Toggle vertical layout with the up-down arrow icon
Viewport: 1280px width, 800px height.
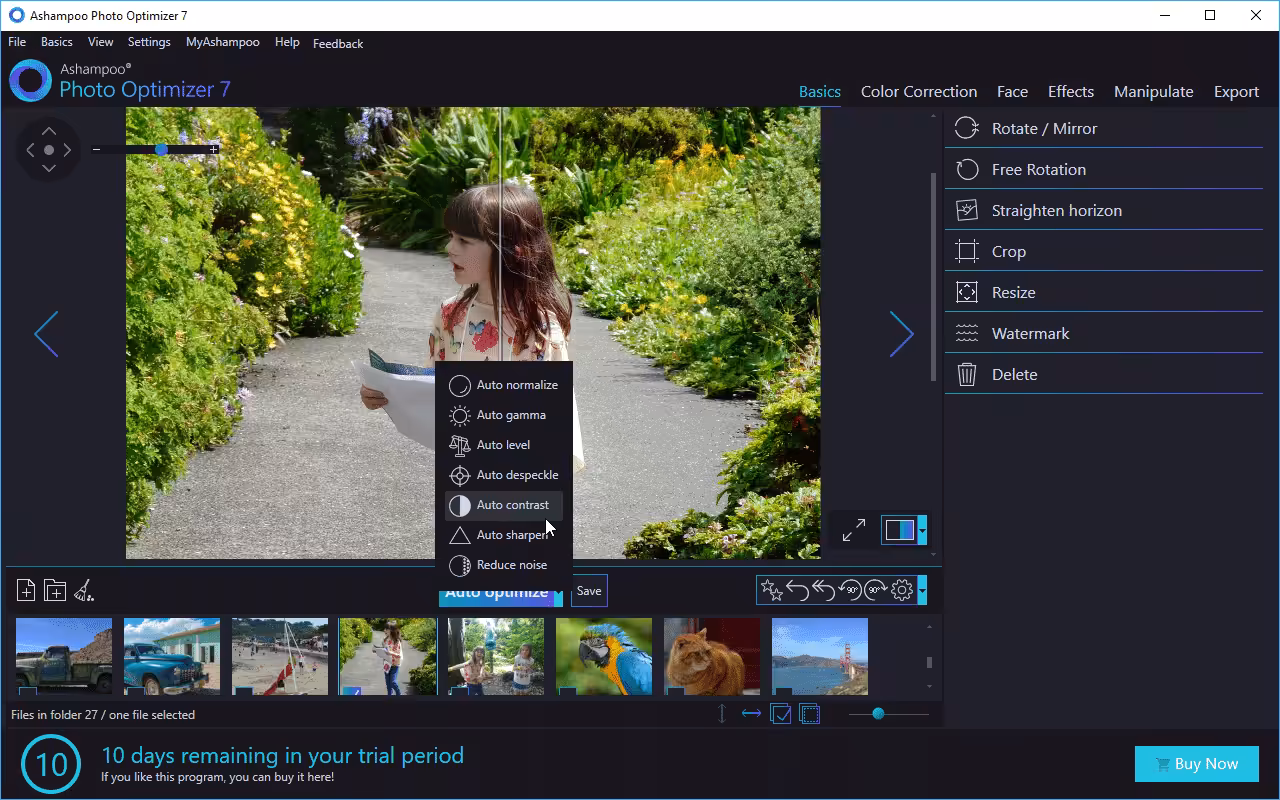(x=721, y=713)
